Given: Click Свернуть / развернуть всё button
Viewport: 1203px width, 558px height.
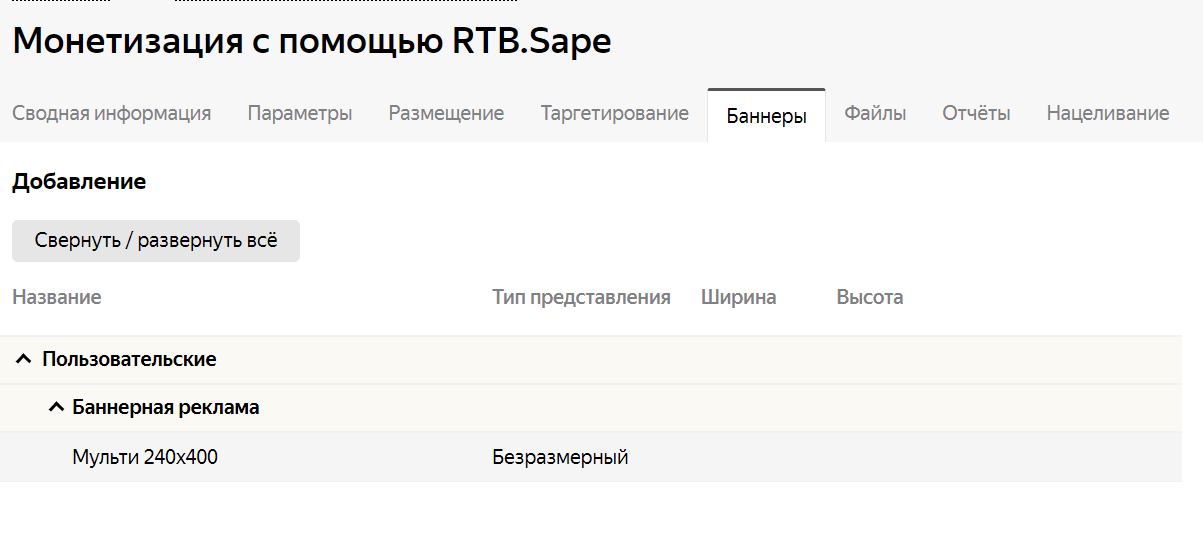Looking at the screenshot, I should click(x=156, y=241).
